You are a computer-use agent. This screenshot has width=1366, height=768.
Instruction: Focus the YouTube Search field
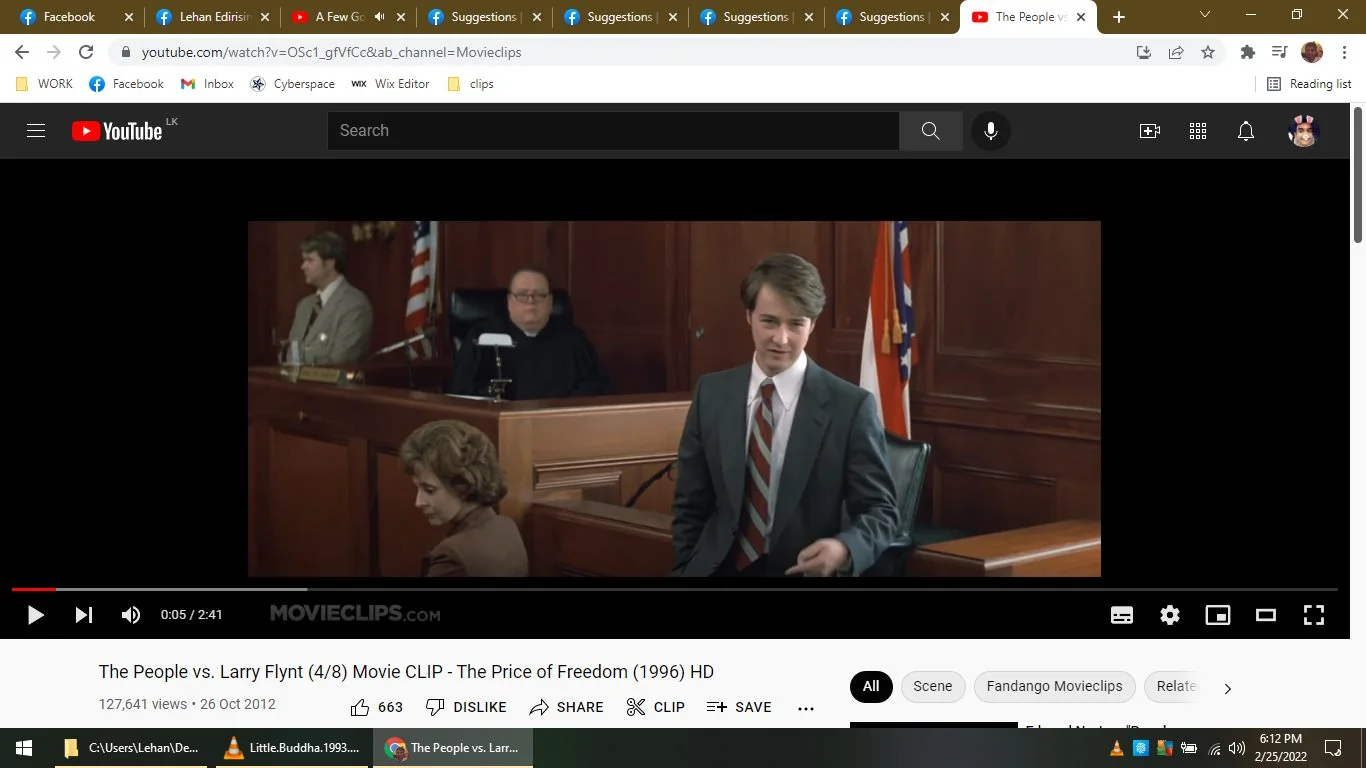[613, 131]
